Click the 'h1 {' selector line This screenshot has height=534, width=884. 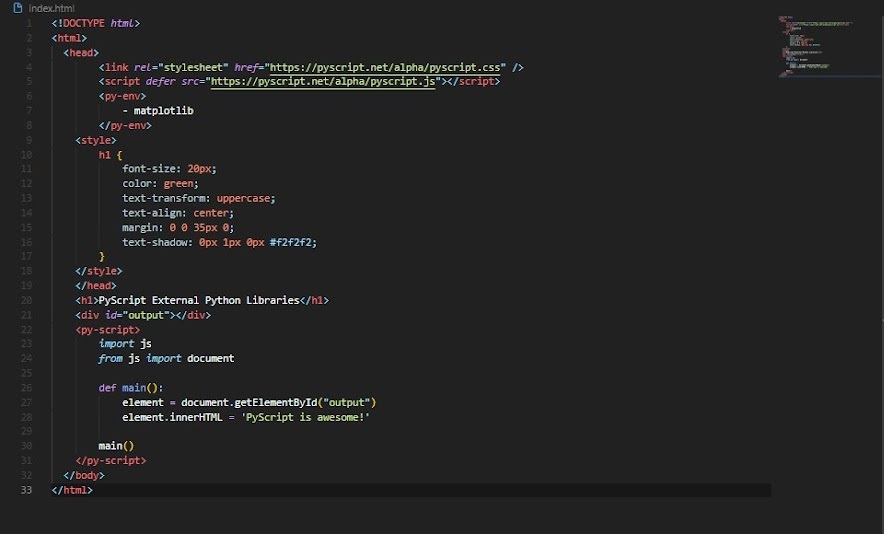click(110, 155)
